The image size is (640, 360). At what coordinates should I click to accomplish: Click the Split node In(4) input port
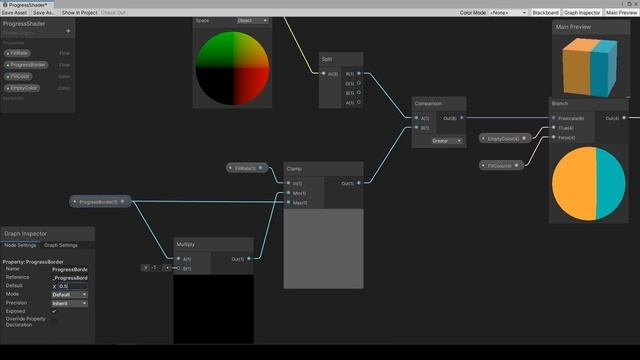click(324, 73)
